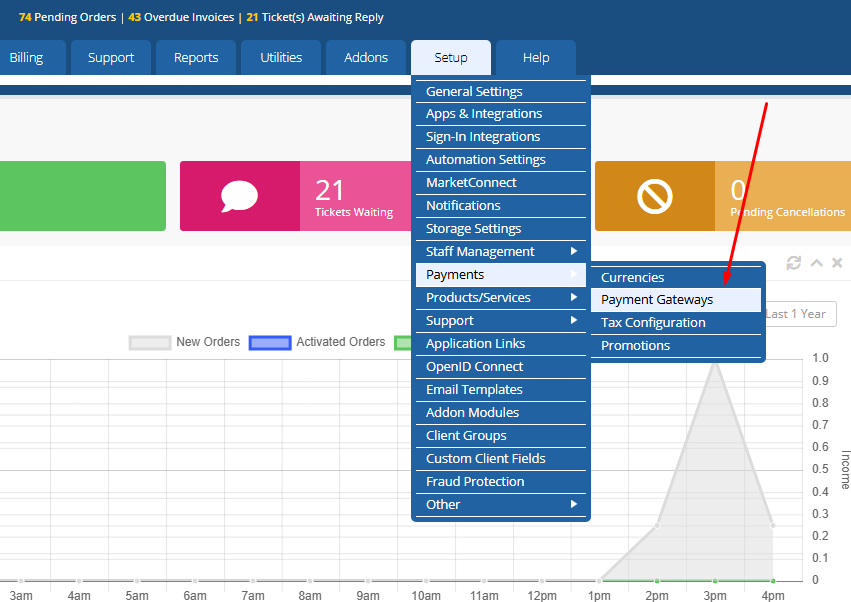Expand the Staff Management submenu
The image size is (851, 602).
(500, 252)
